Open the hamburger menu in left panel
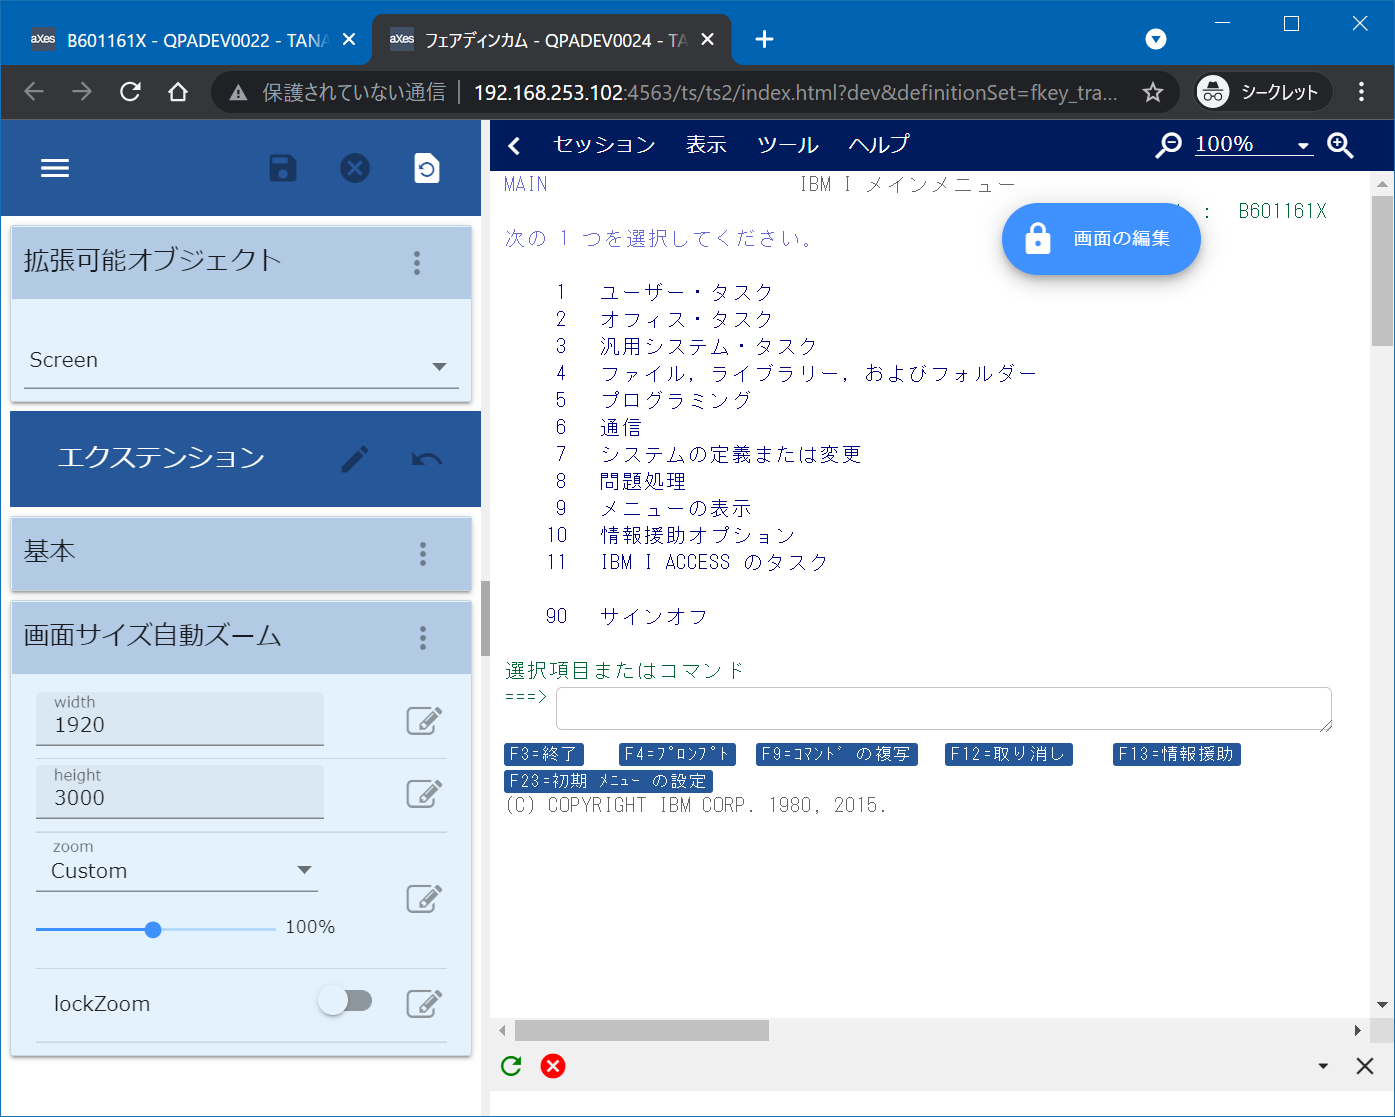The width and height of the screenshot is (1395, 1117). [x=55, y=168]
